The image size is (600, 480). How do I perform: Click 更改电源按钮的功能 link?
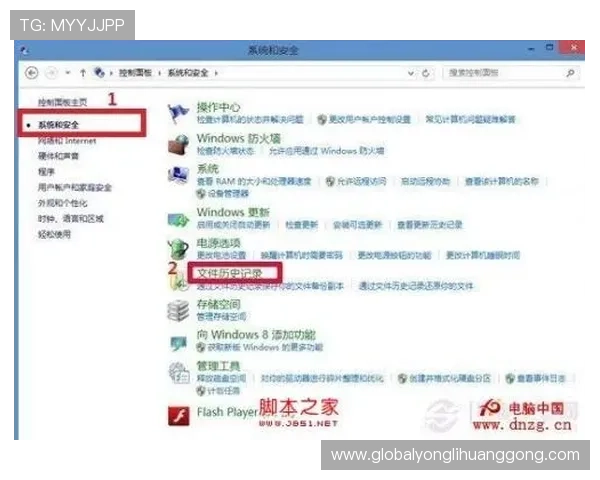click(x=394, y=255)
